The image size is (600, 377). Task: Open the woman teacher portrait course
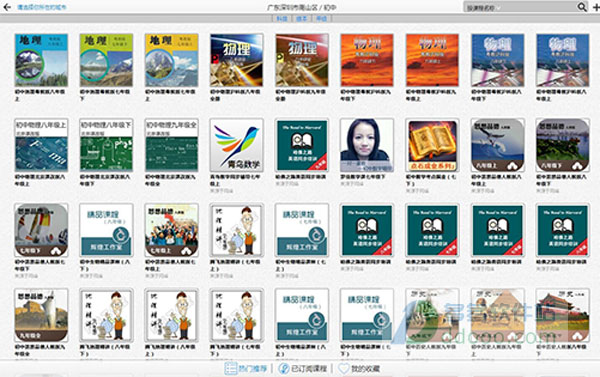367,145
